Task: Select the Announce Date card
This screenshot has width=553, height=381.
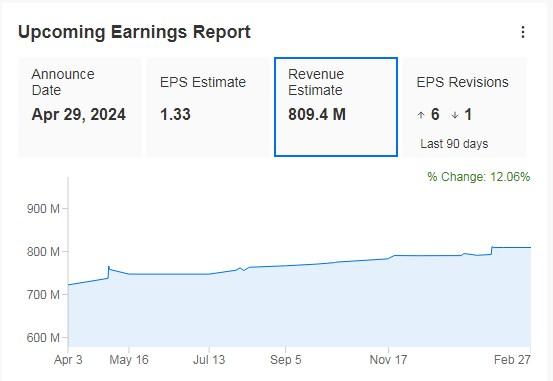Action: coord(80,107)
